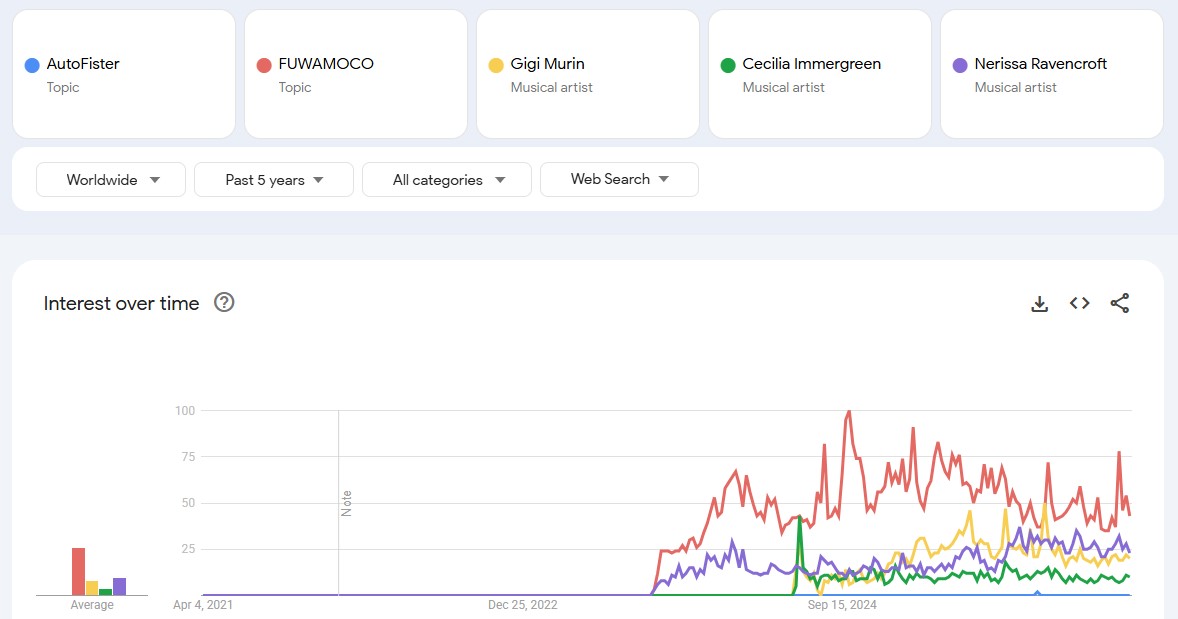
Task: Click the yellow Gigi Murin color dot
Action: click(496, 65)
